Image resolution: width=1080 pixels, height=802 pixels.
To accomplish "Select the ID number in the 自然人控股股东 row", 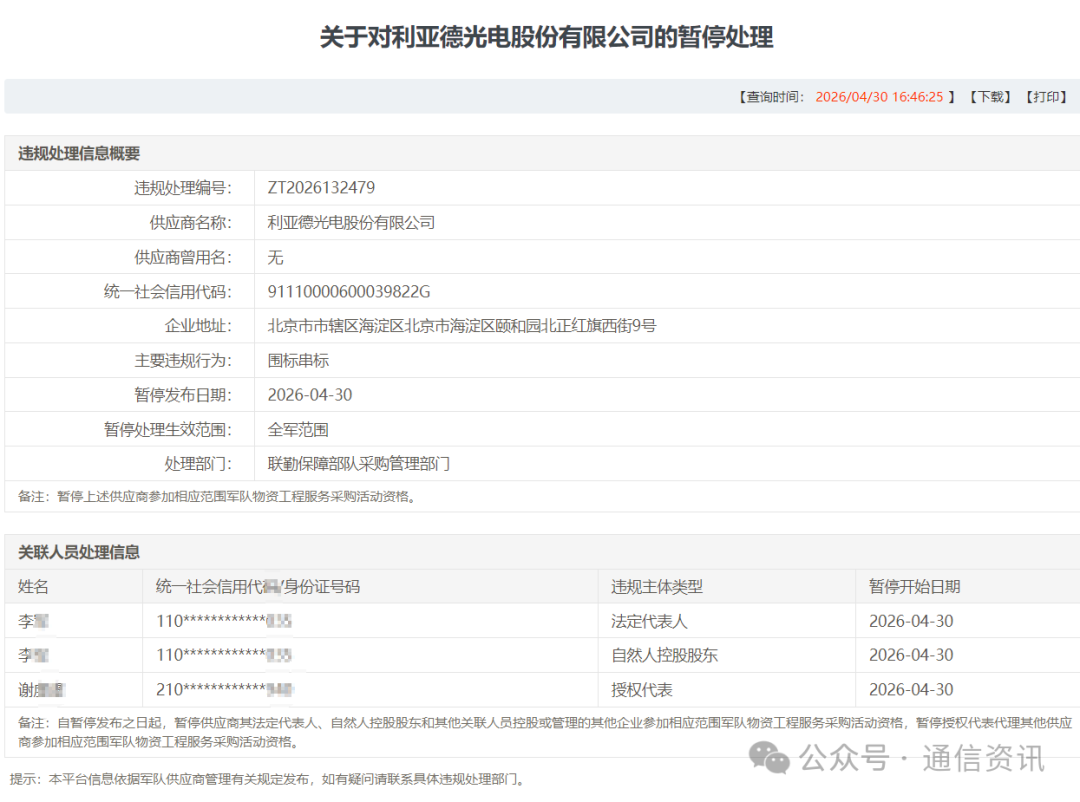I will [224, 655].
